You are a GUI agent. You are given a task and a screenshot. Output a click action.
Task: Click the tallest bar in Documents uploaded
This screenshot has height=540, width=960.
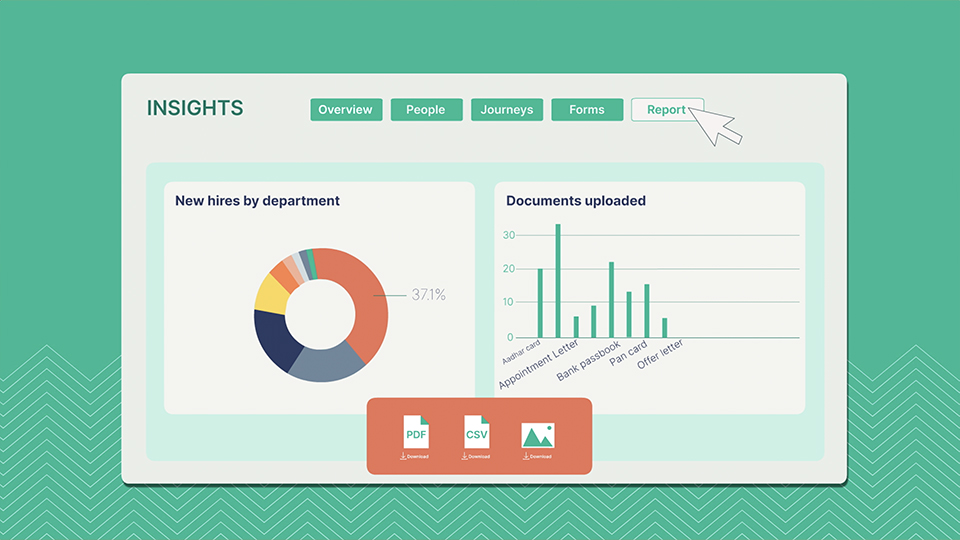coord(558,280)
